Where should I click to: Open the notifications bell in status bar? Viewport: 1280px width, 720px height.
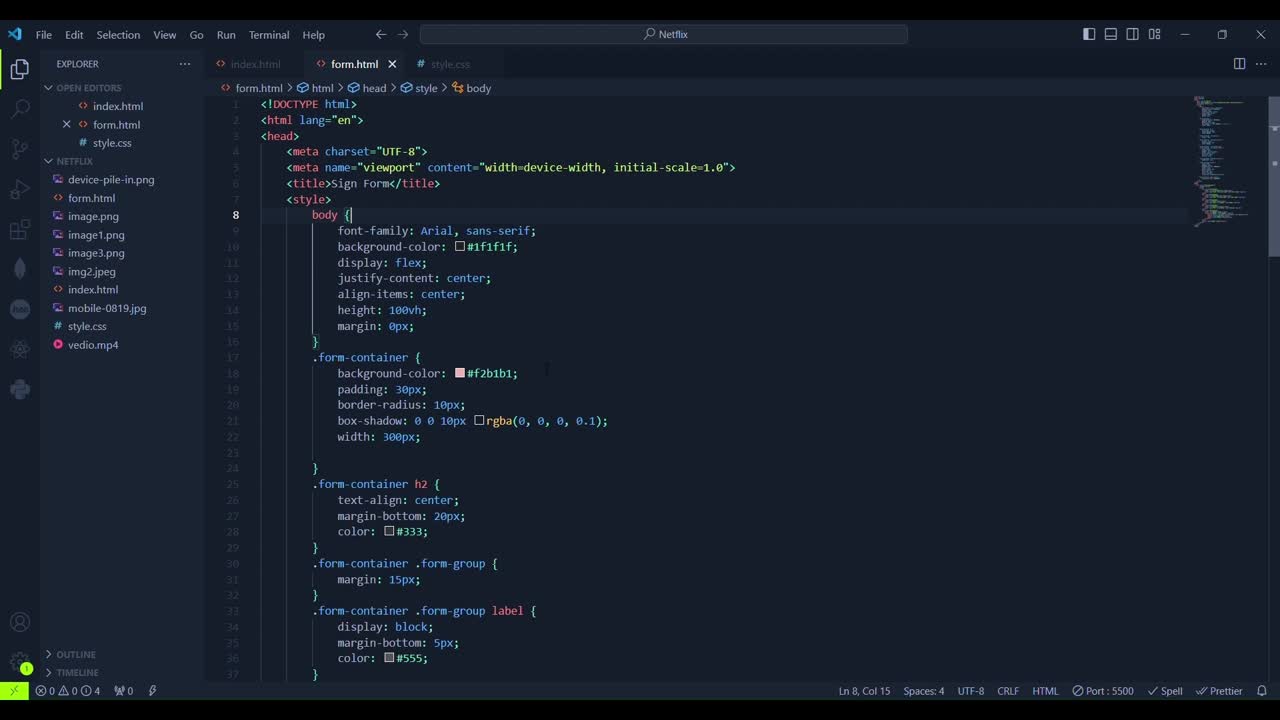point(1262,691)
